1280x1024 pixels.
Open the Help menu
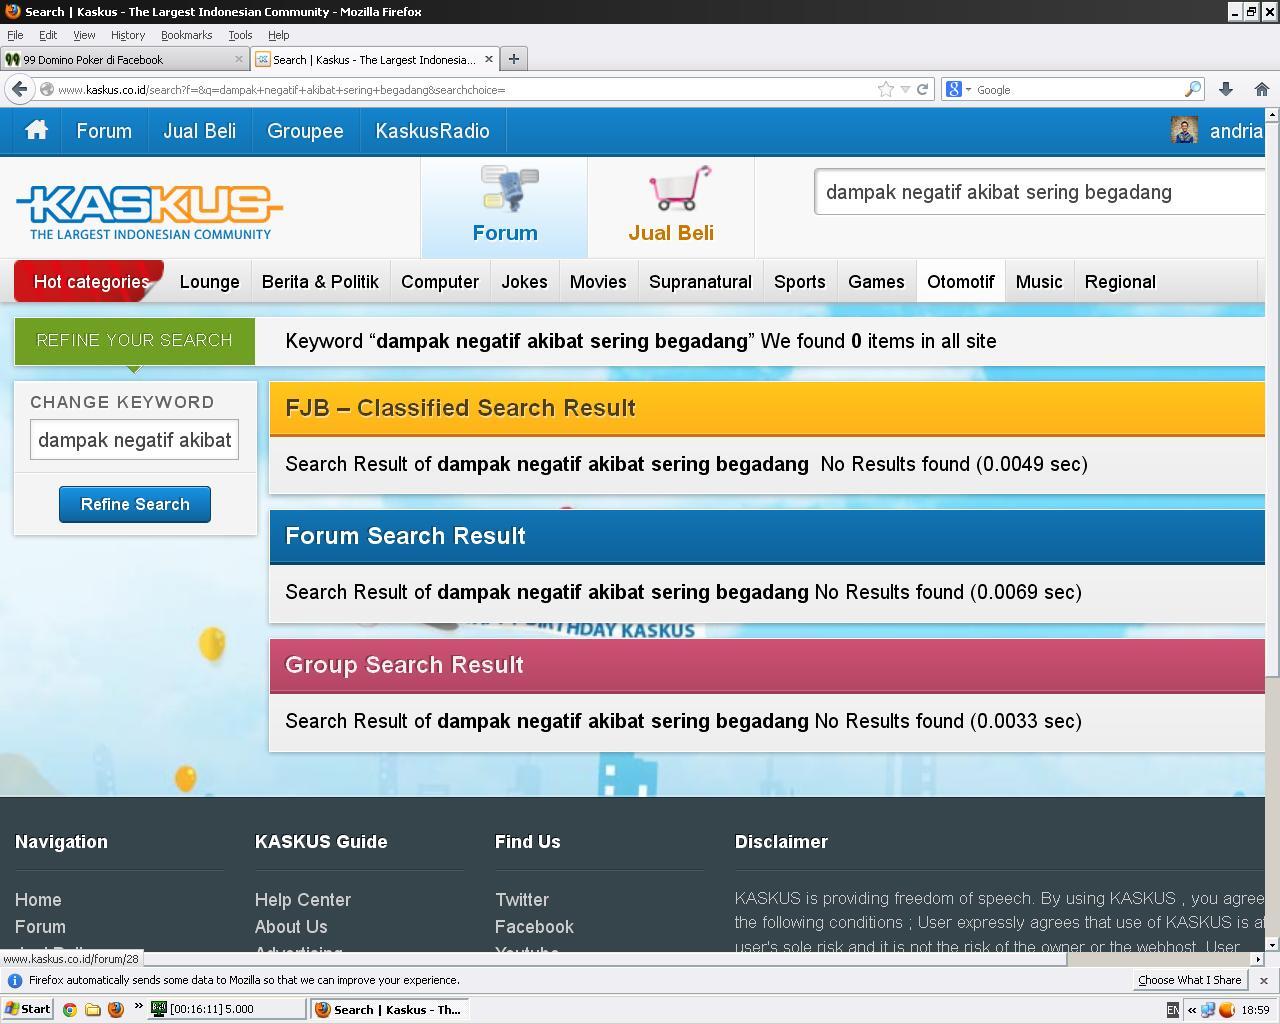pos(279,35)
